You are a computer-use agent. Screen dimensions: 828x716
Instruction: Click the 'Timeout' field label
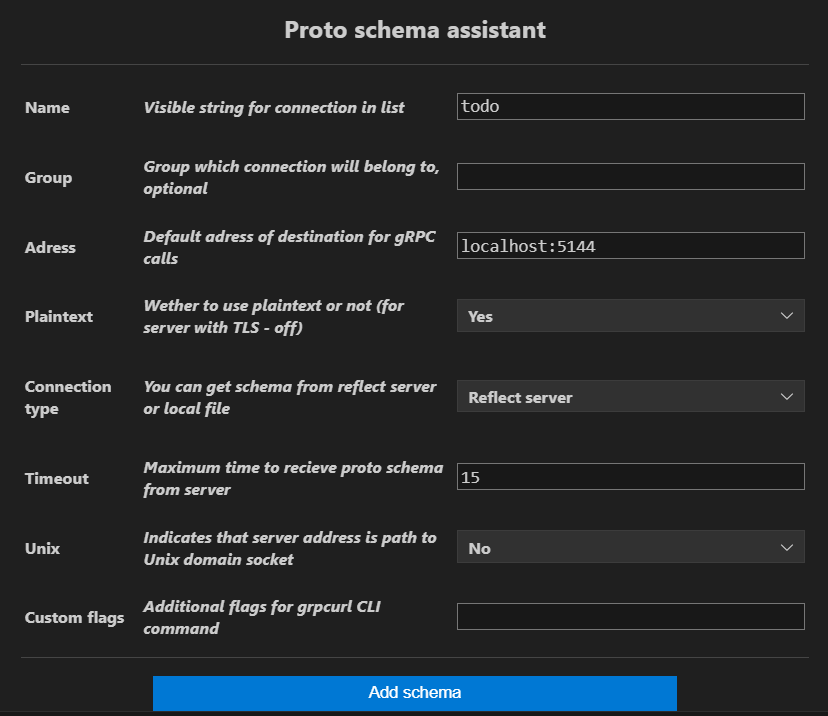pos(56,479)
